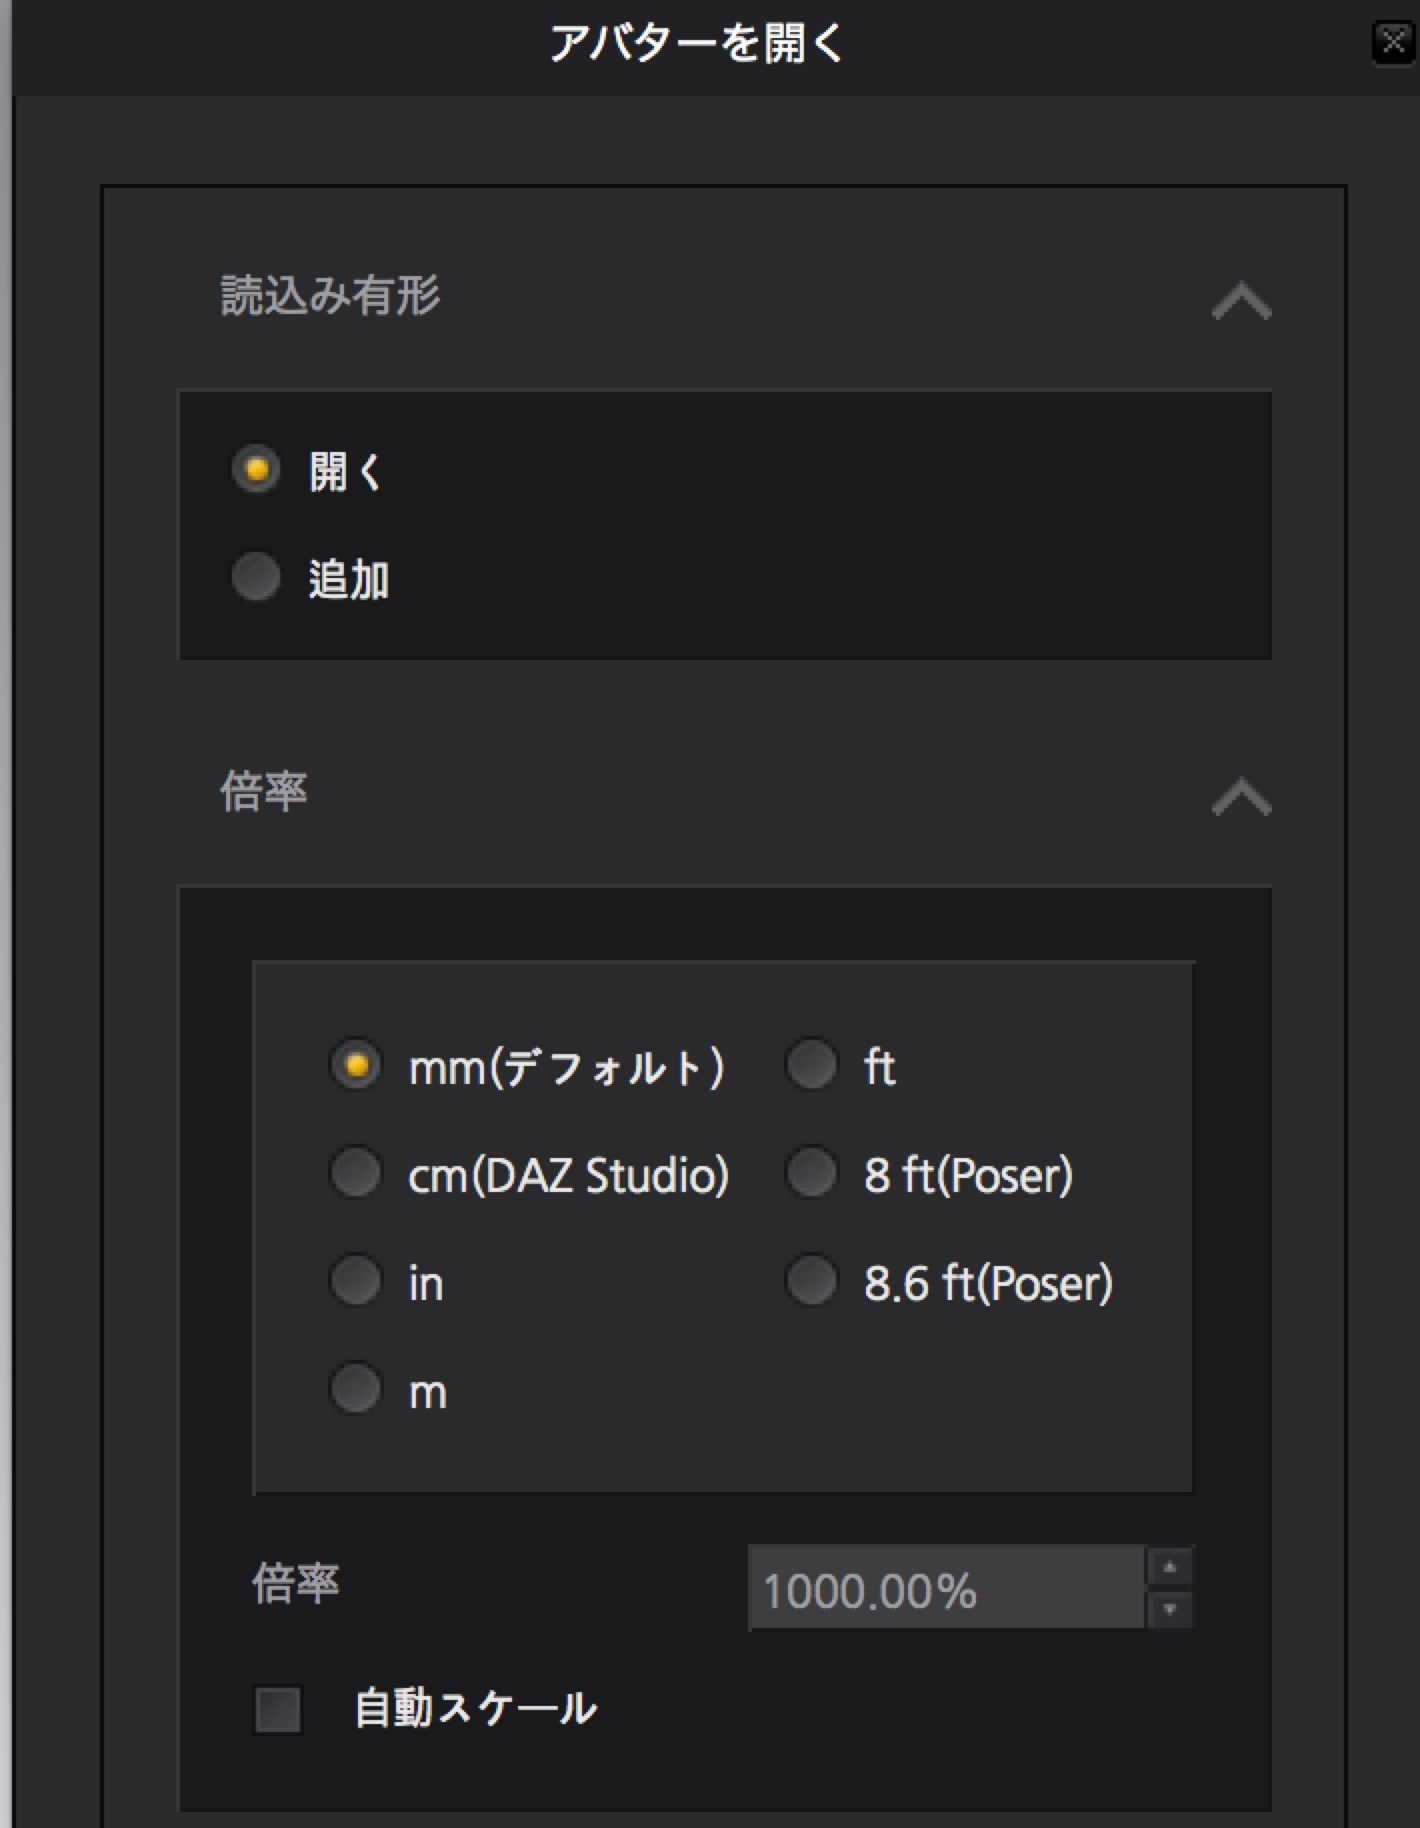Choose the 8 ft(Poser) scale option
The image size is (1420, 1828).
click(x=811, y=1173)
